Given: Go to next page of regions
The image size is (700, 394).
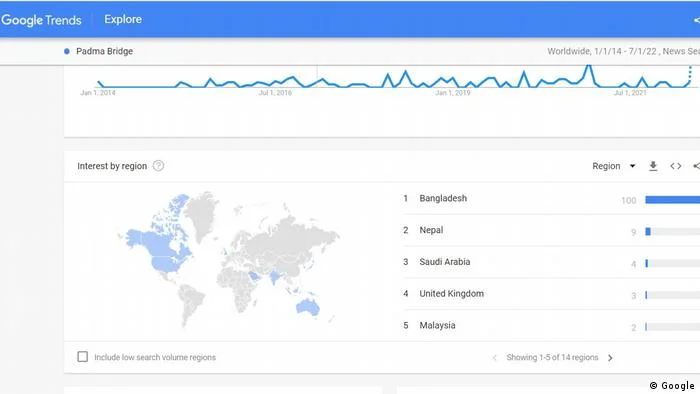Looking at the screenshot, I should [x=610, y=358].
